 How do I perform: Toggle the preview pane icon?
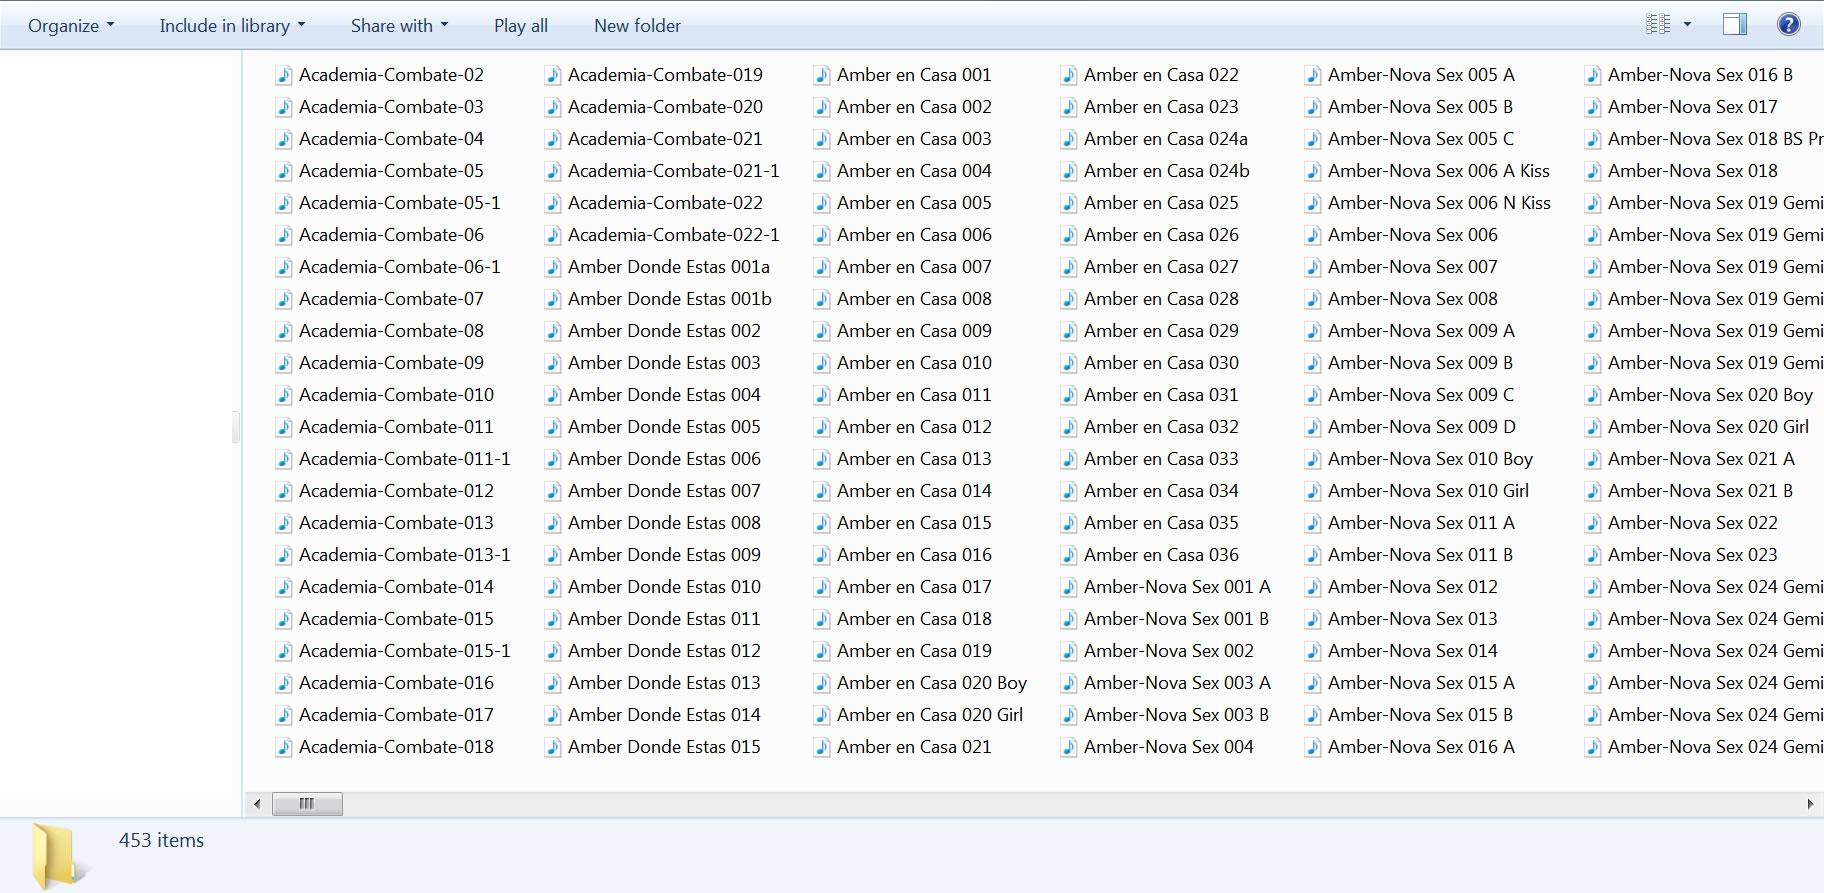click(1735, 24)
